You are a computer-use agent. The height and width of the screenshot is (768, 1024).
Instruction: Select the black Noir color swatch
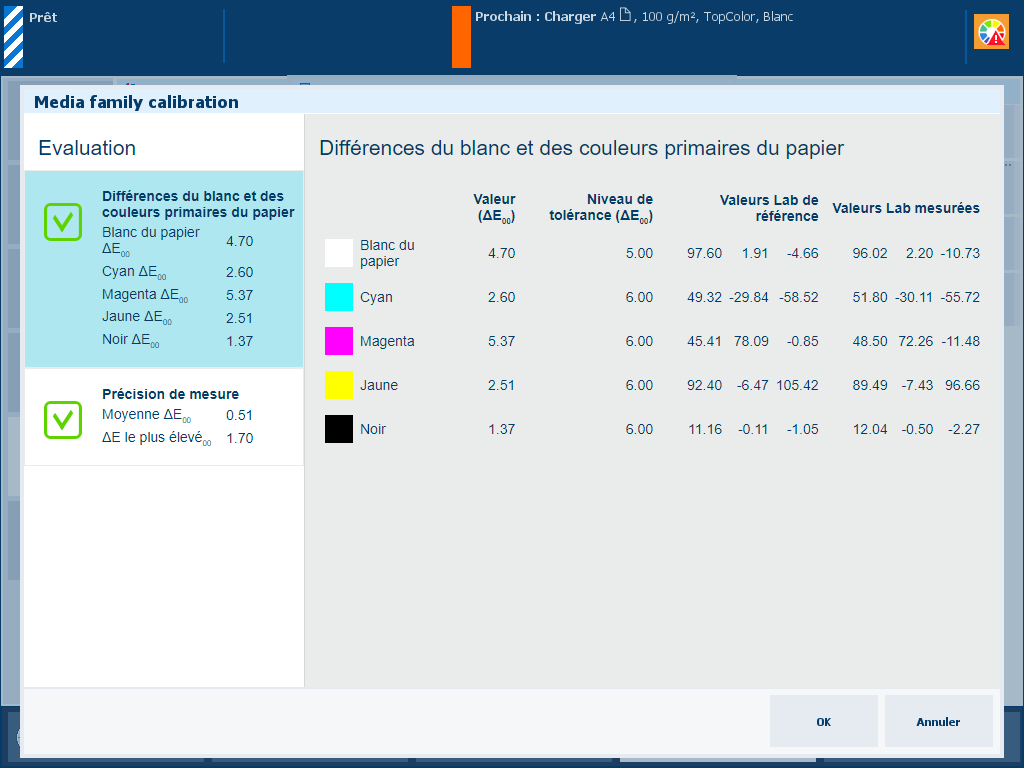click(339, 429)
